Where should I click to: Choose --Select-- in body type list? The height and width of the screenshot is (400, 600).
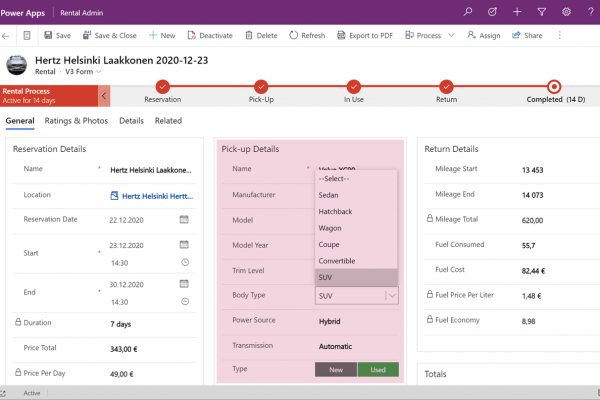coord(356,178)
